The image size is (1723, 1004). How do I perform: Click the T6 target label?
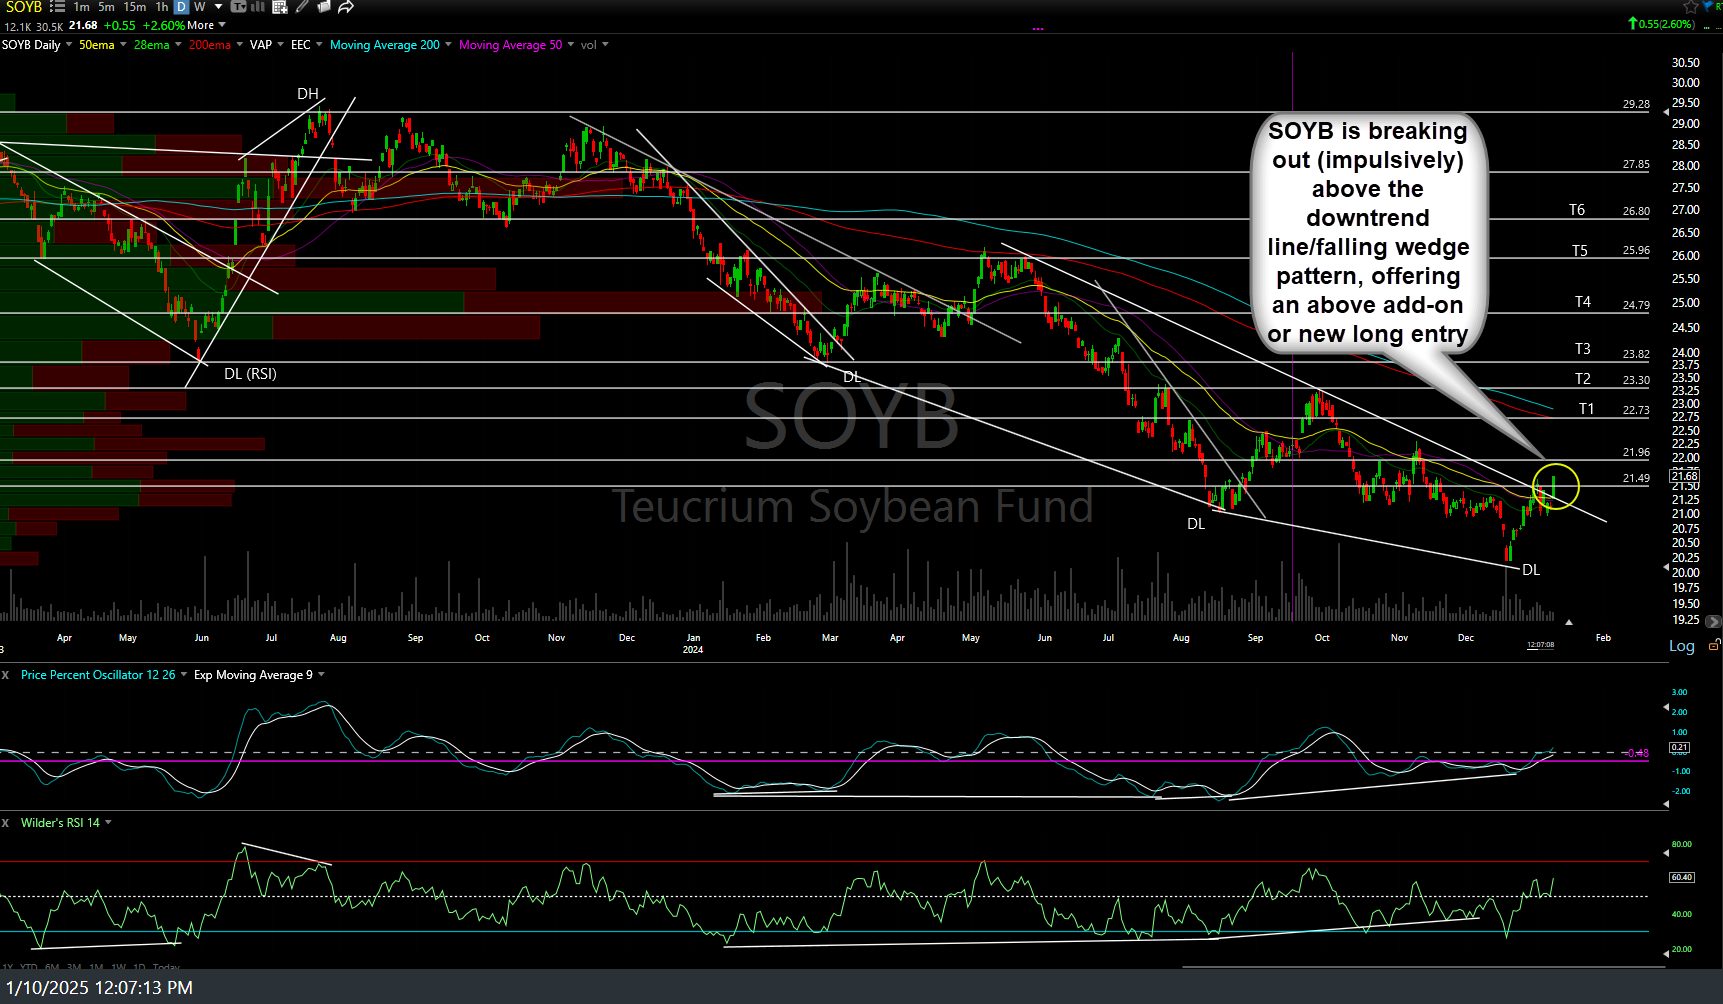(1577, 209)
